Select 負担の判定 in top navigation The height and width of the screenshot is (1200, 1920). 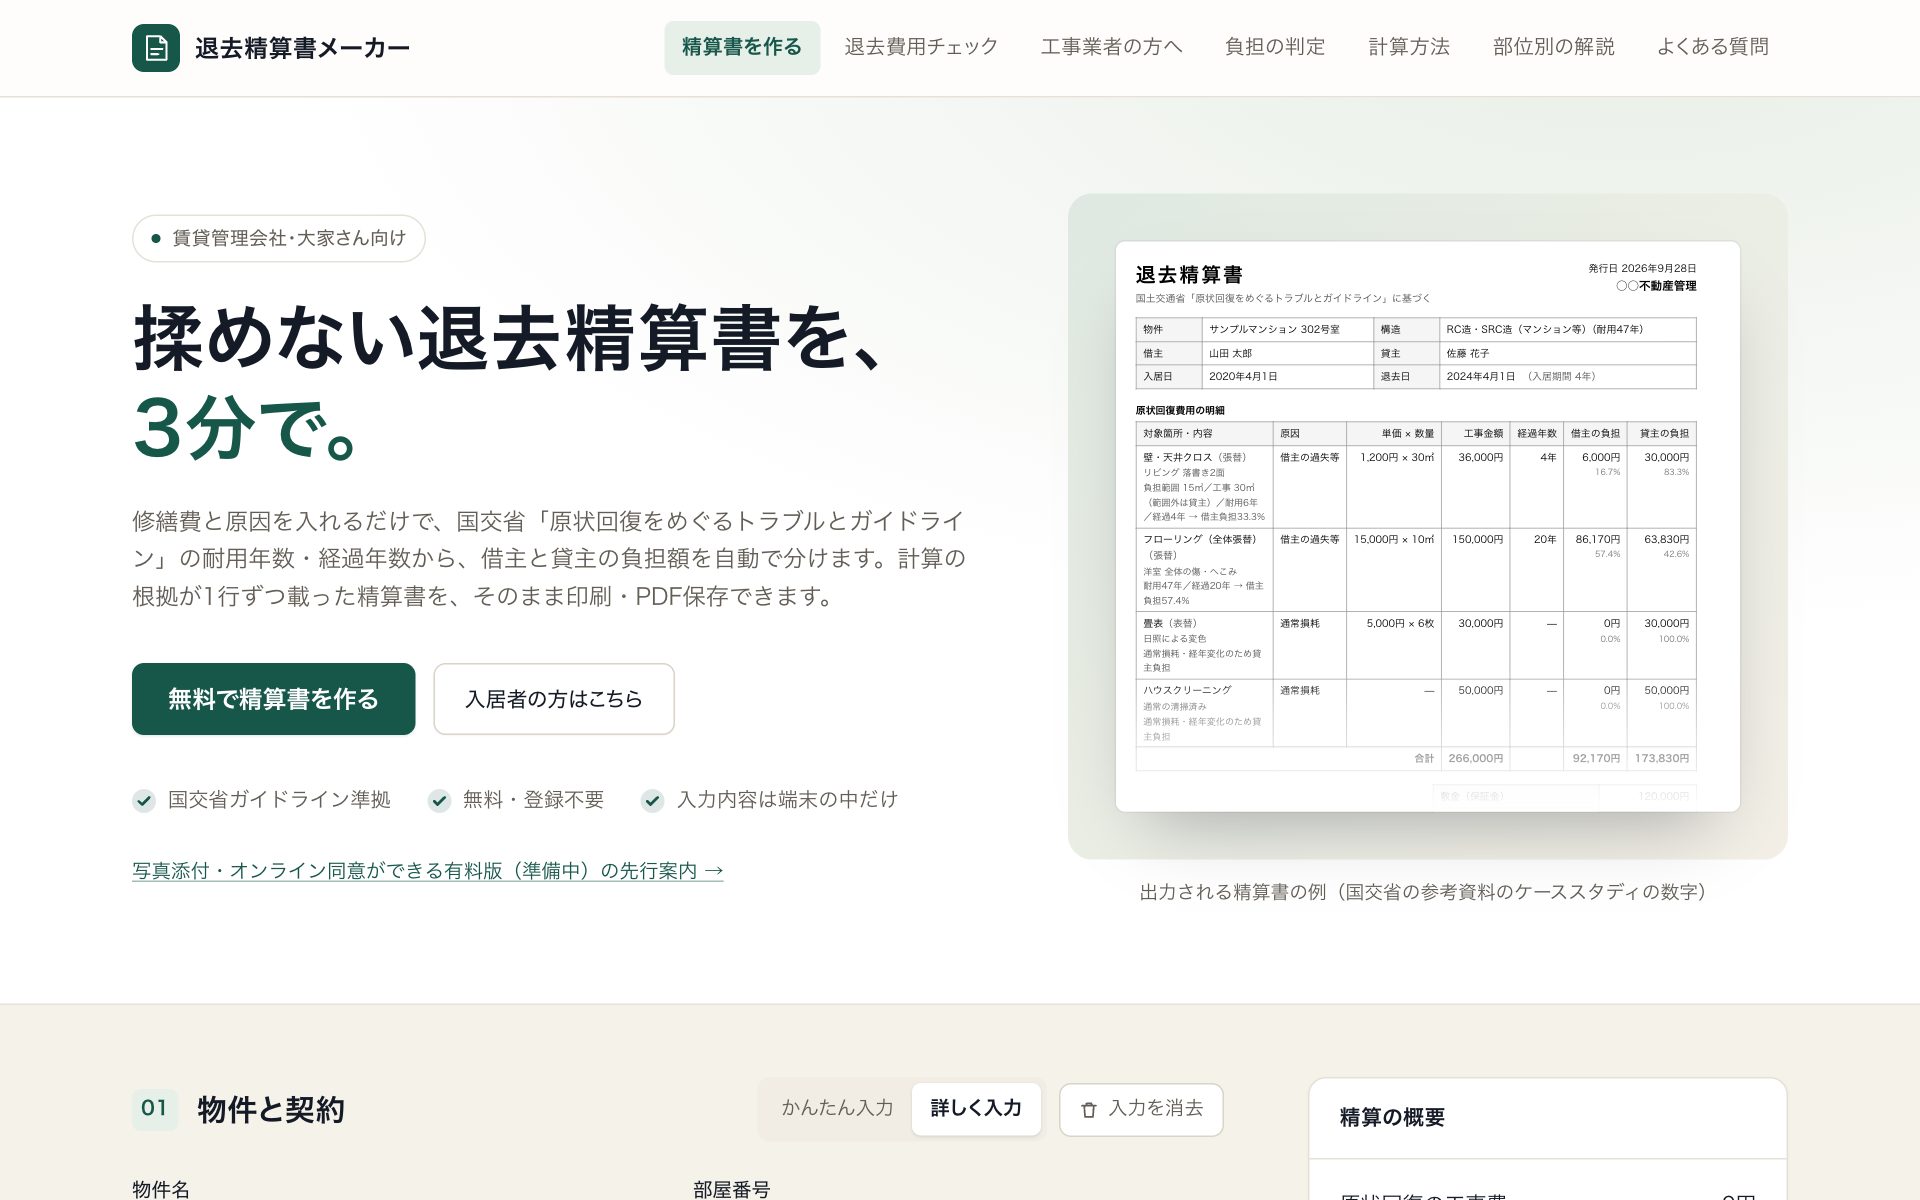coord(1275,47)
